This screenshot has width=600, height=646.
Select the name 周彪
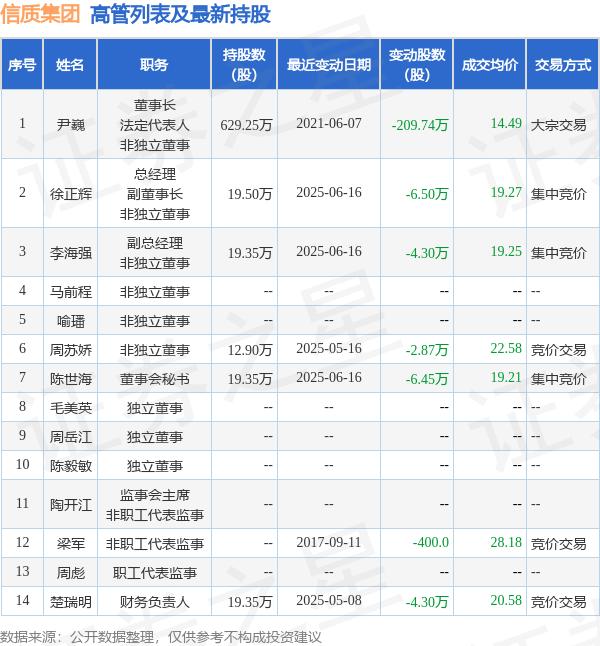[71, 573]
